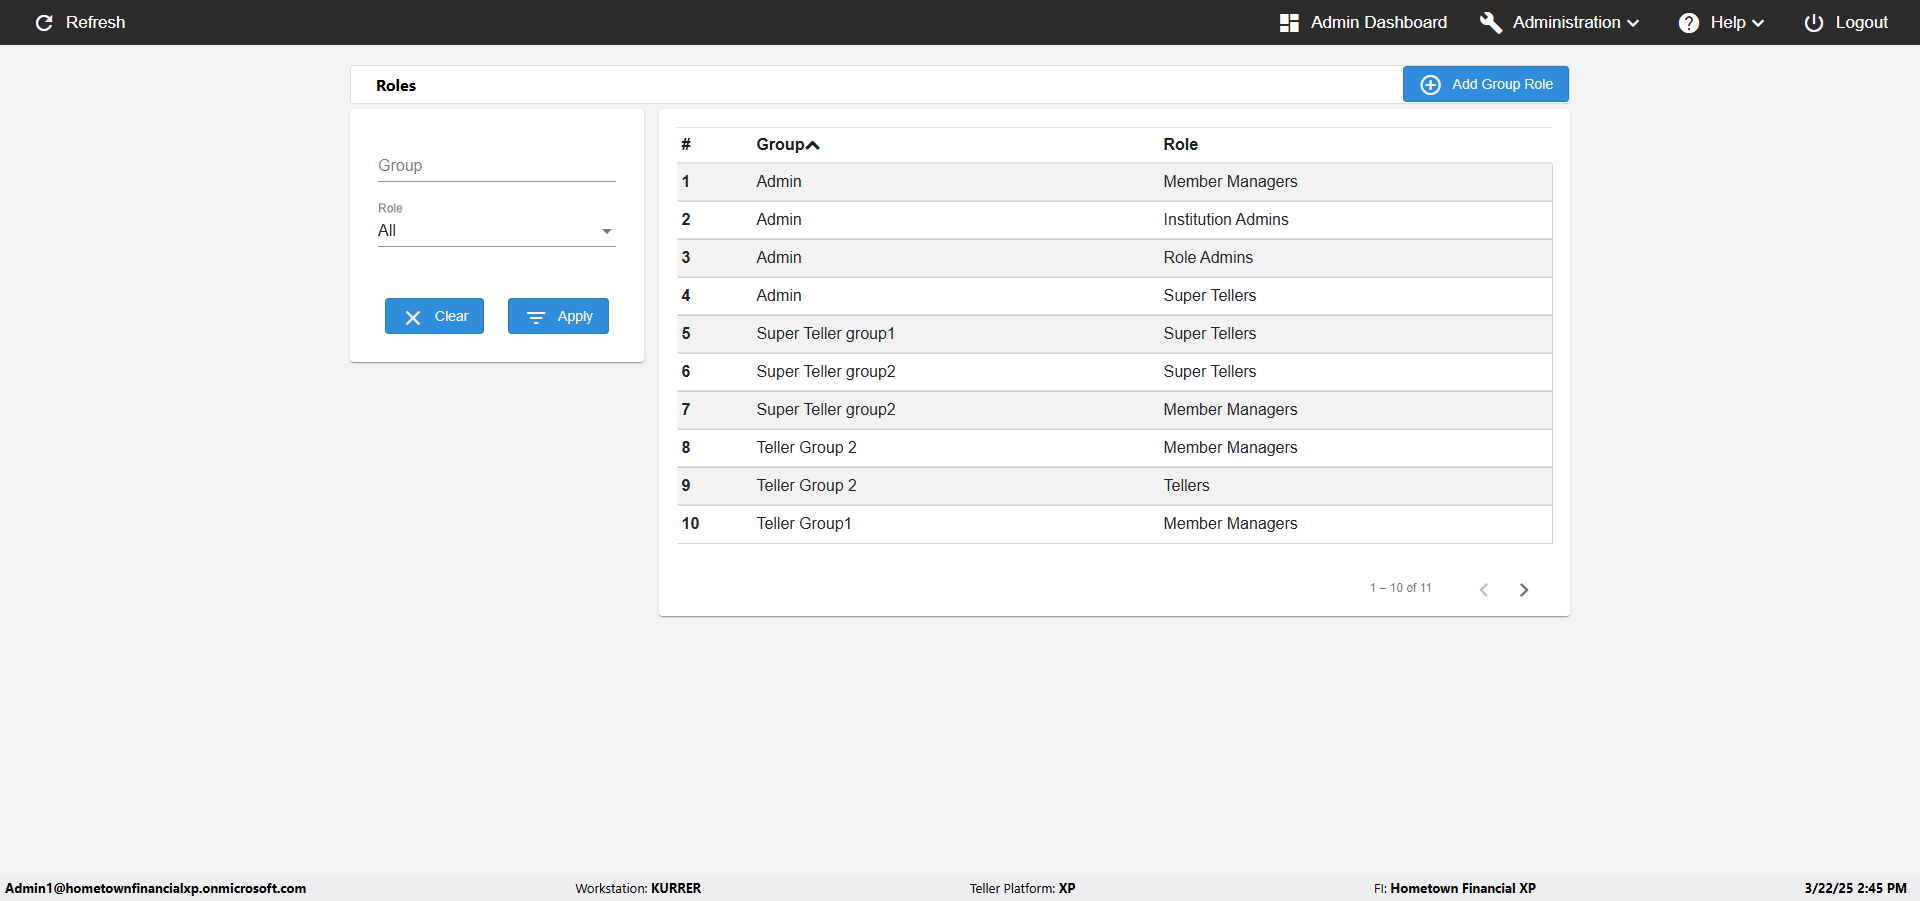Open the Role filter dropdown
Screen dimensions: 1920x901
pyautogui.click(x=496, y=231)
